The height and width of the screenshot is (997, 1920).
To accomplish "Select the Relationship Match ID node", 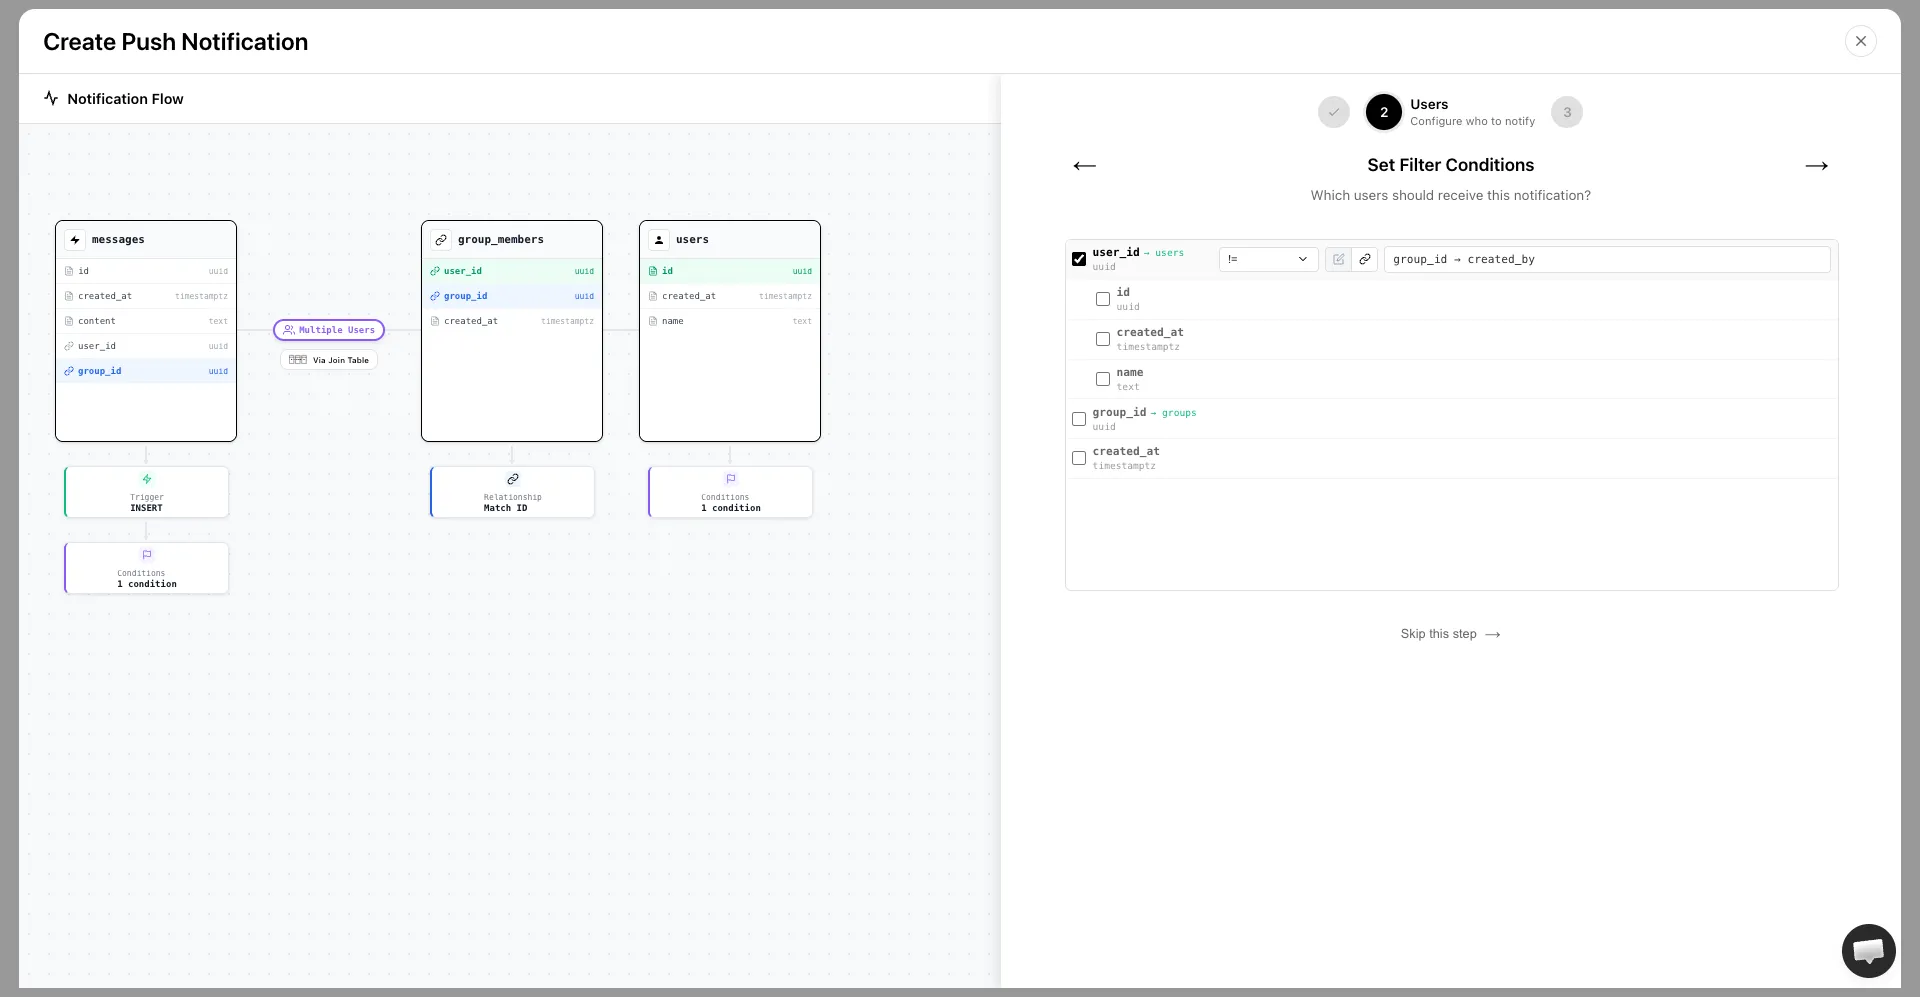I will (512, 492).
